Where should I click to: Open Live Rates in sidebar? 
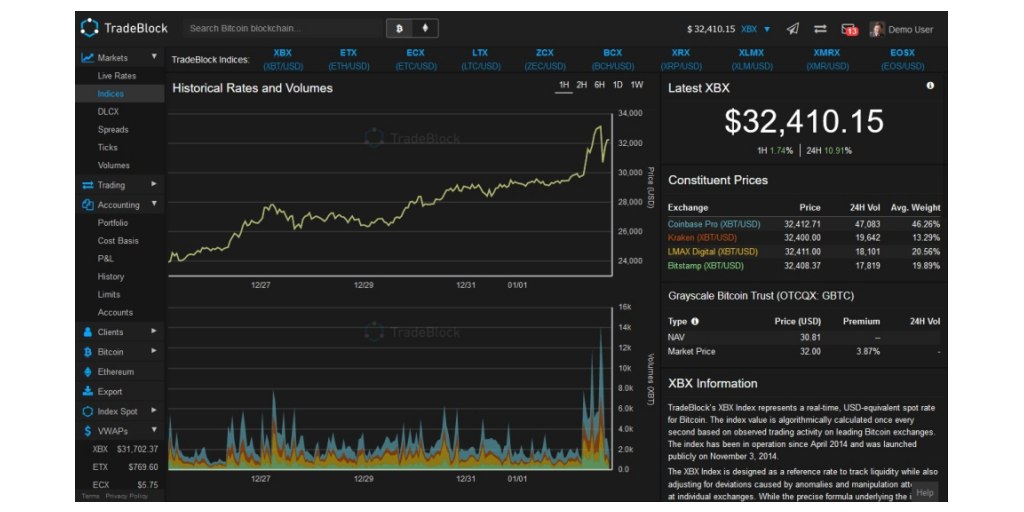[117, 76]
